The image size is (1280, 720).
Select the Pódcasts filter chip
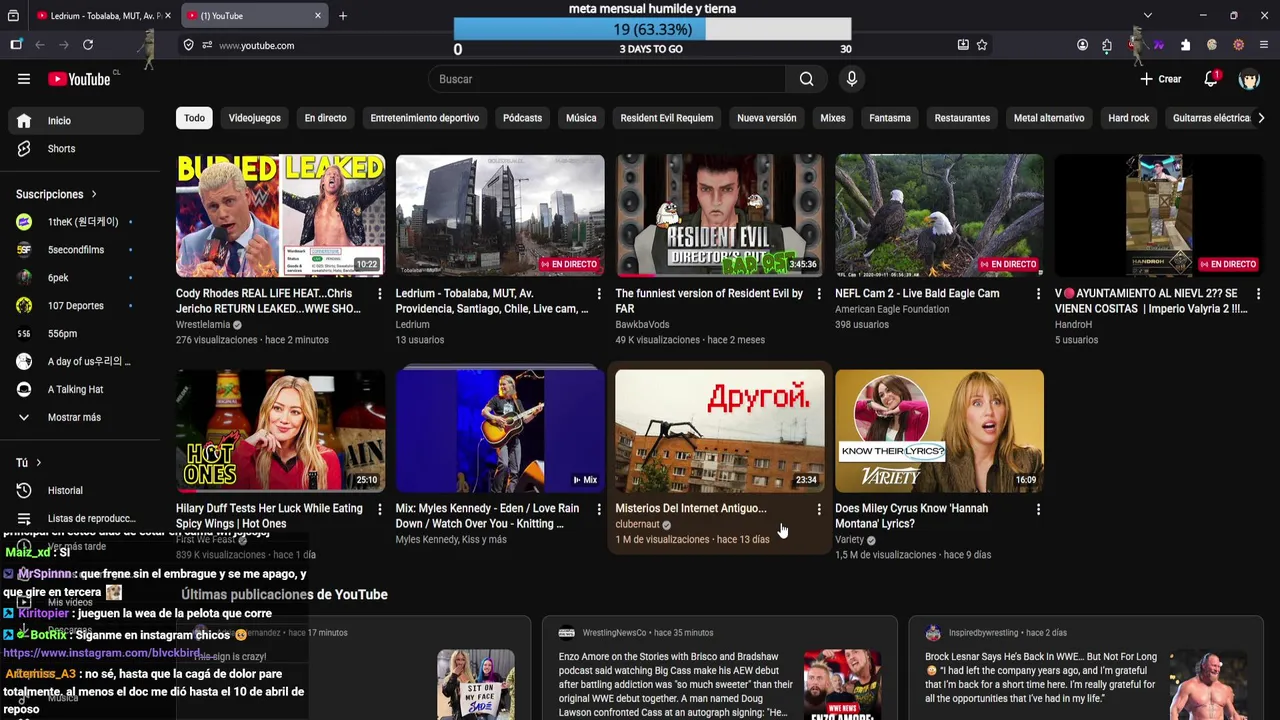tap(522, 118)
